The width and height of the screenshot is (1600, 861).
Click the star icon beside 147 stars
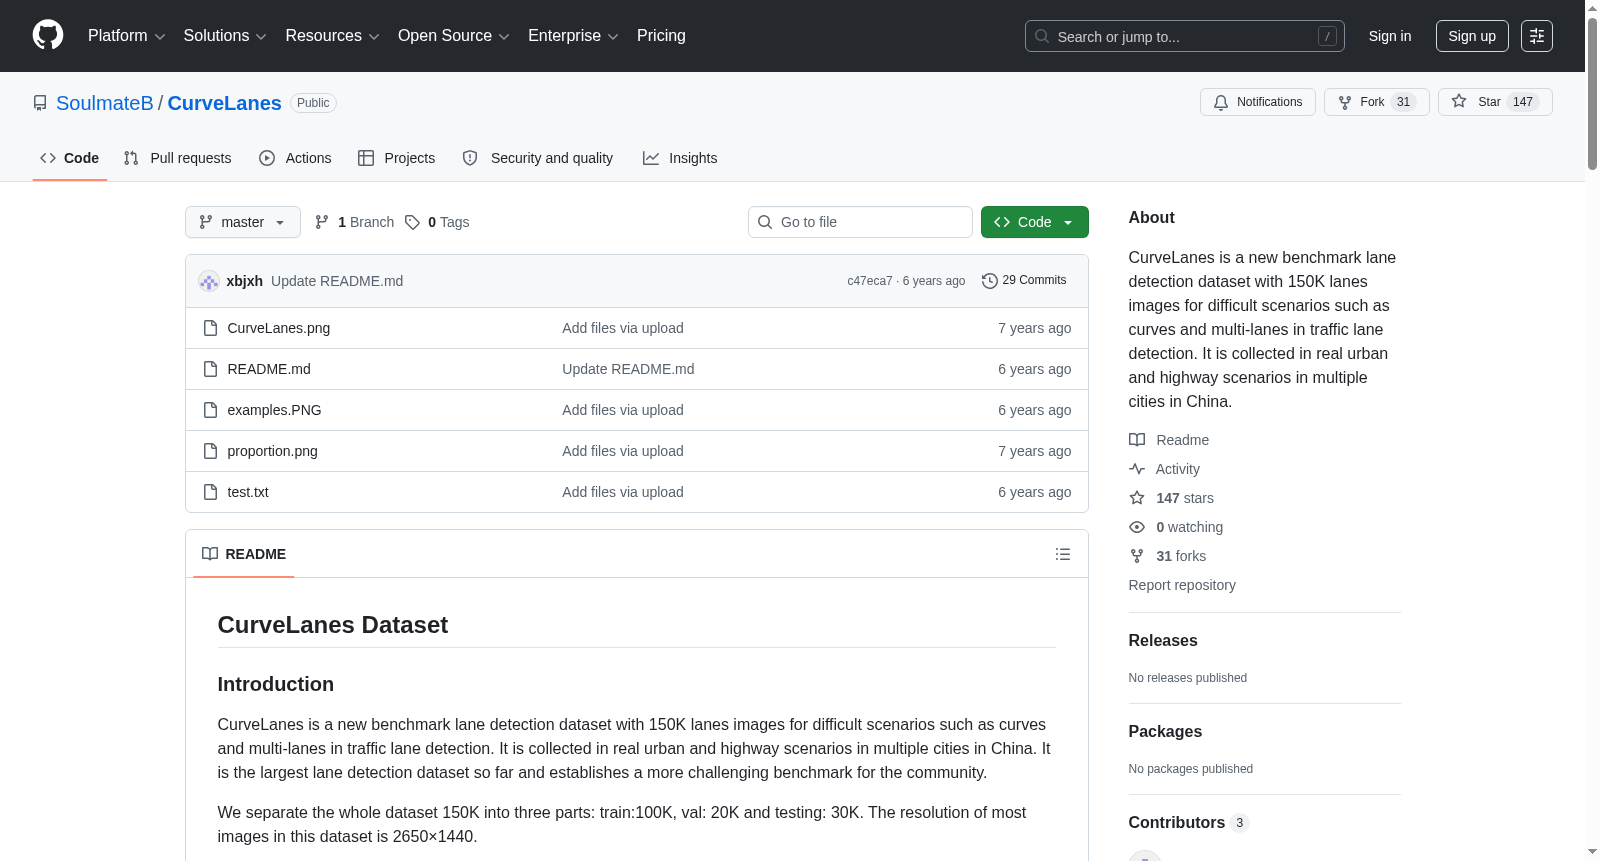(x=1137, y=498)
